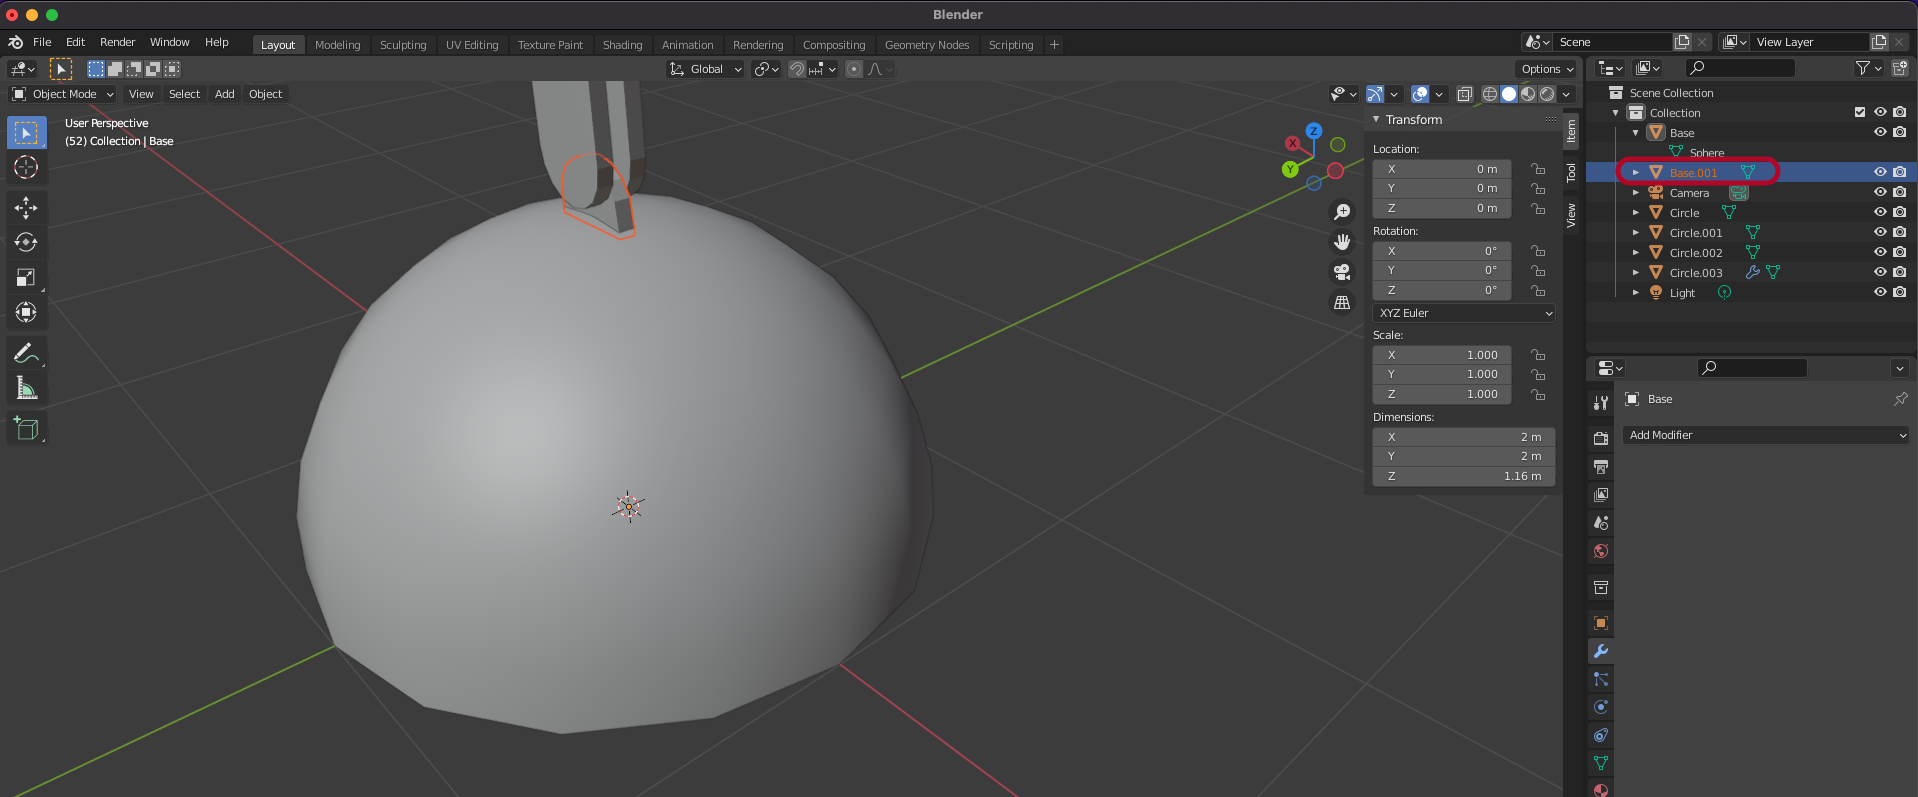Open the Render menu

click(117, 42)
